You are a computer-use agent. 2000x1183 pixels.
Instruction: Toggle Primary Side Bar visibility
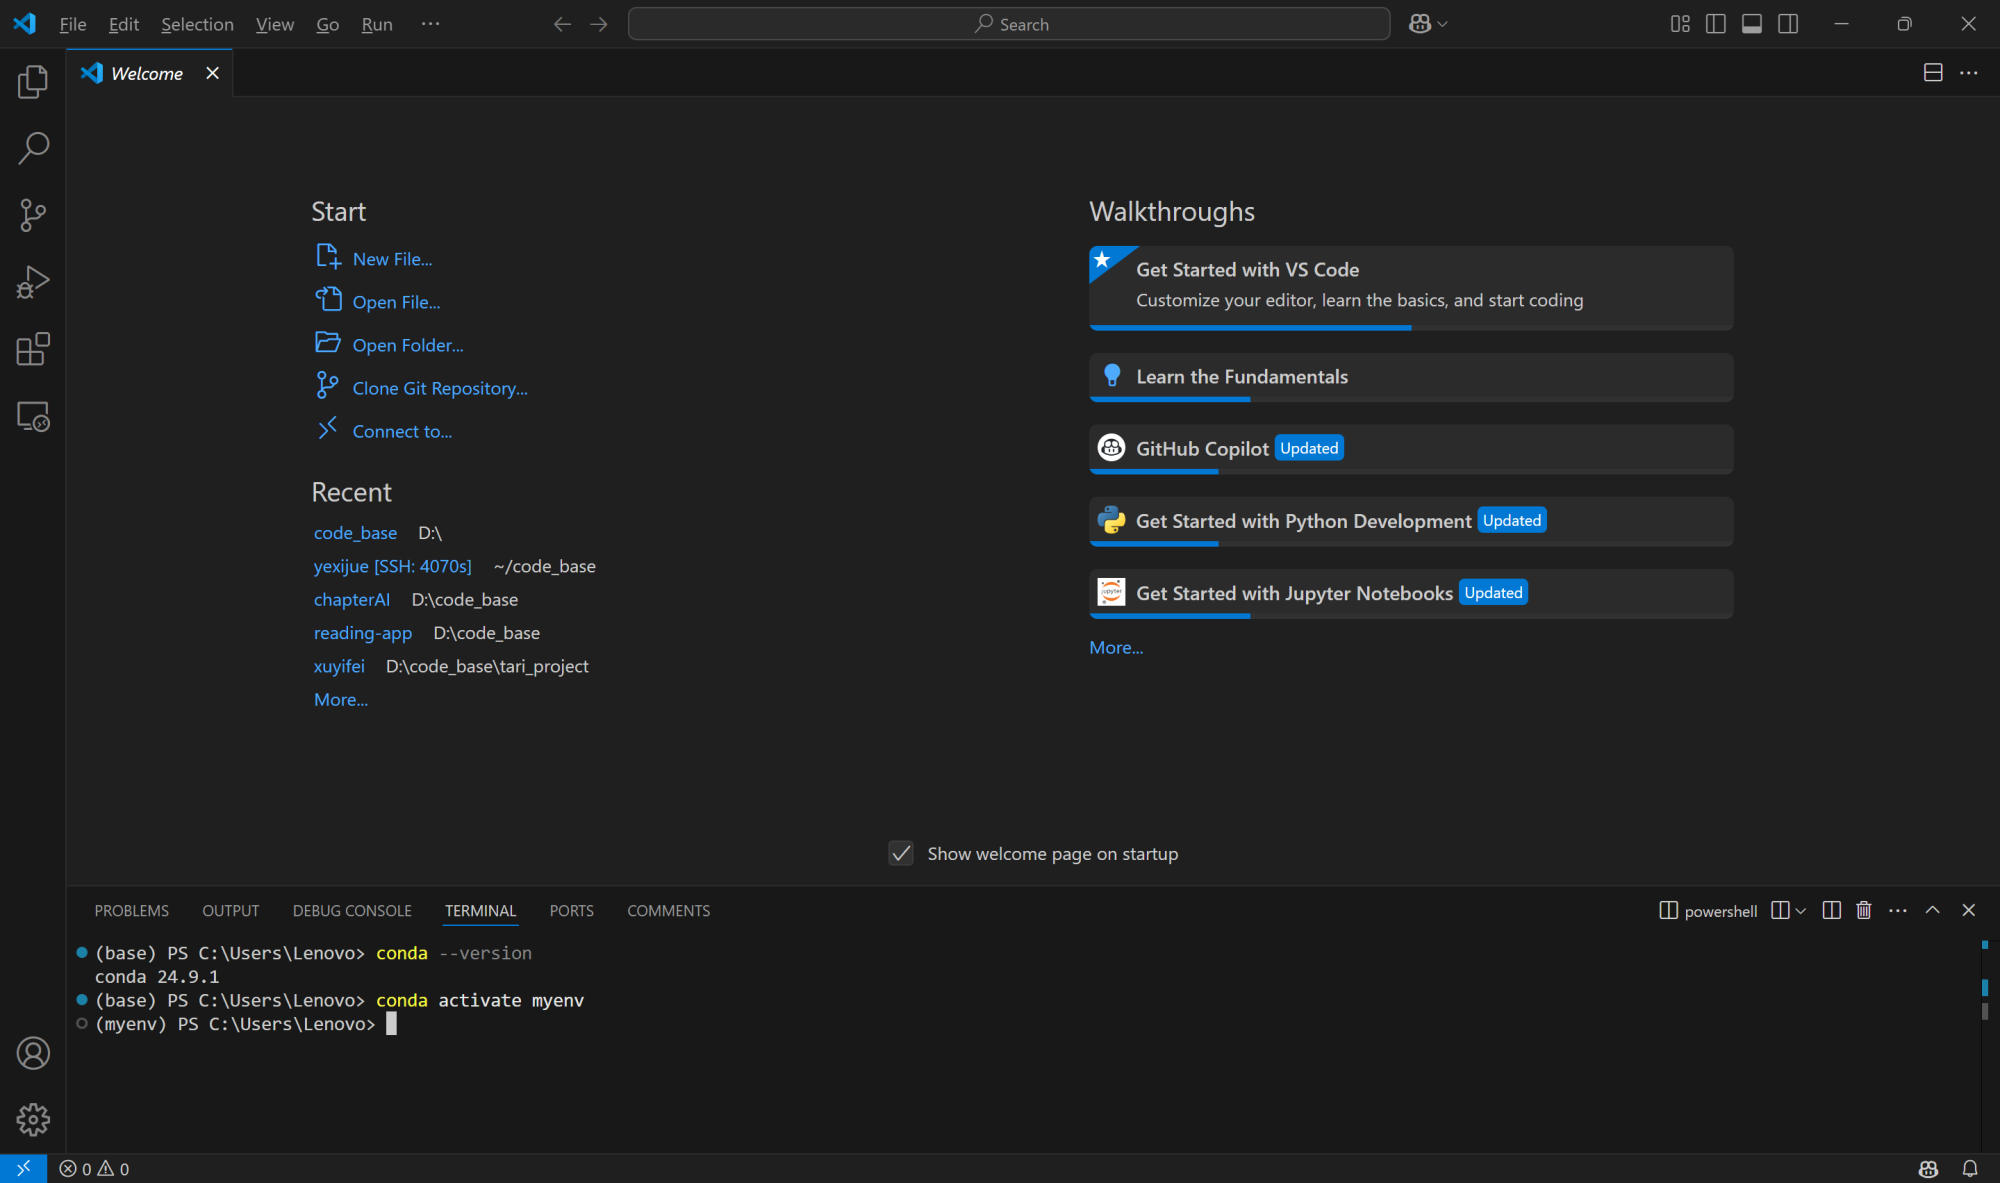click(1716, 24)
